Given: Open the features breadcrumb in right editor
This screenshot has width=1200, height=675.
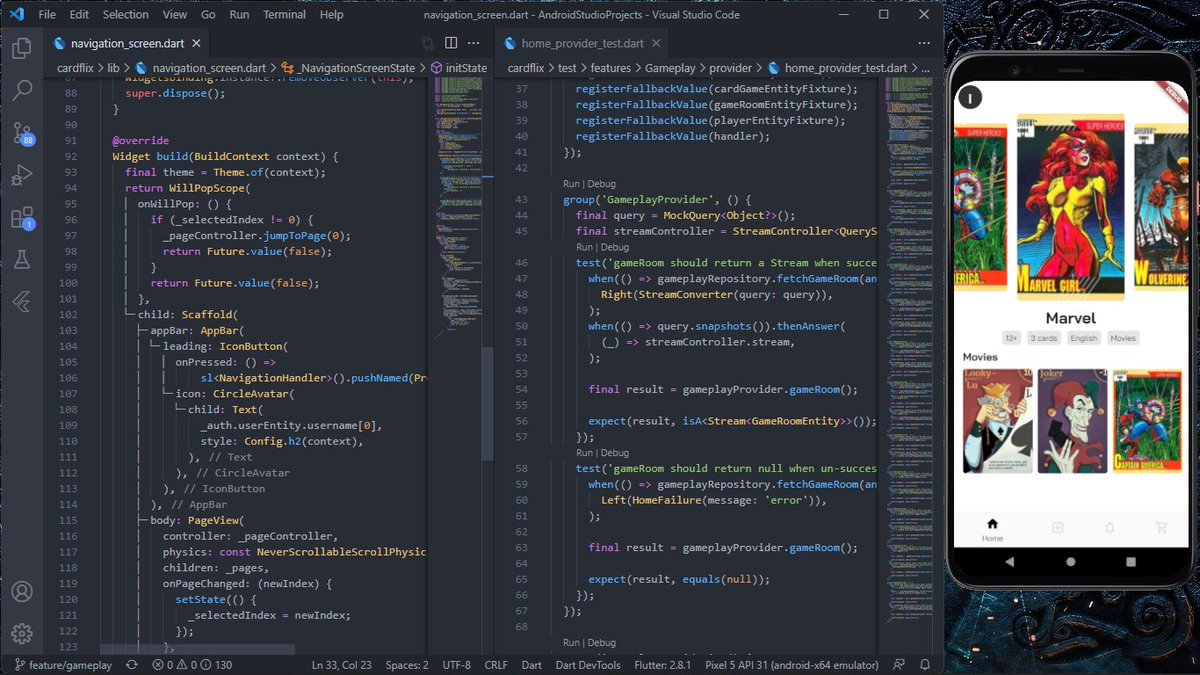Looking at the screenshot, I should click(610, 68).
